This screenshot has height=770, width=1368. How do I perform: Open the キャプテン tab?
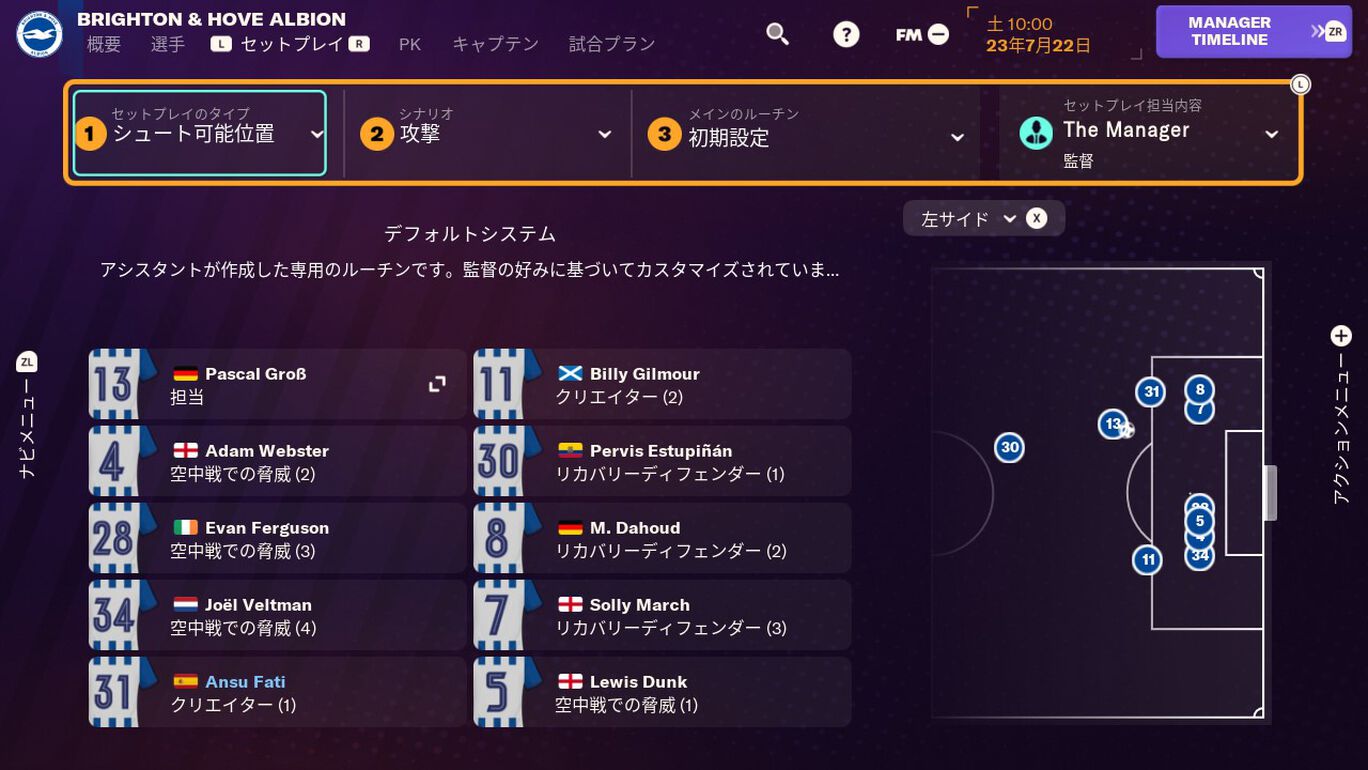495,44
